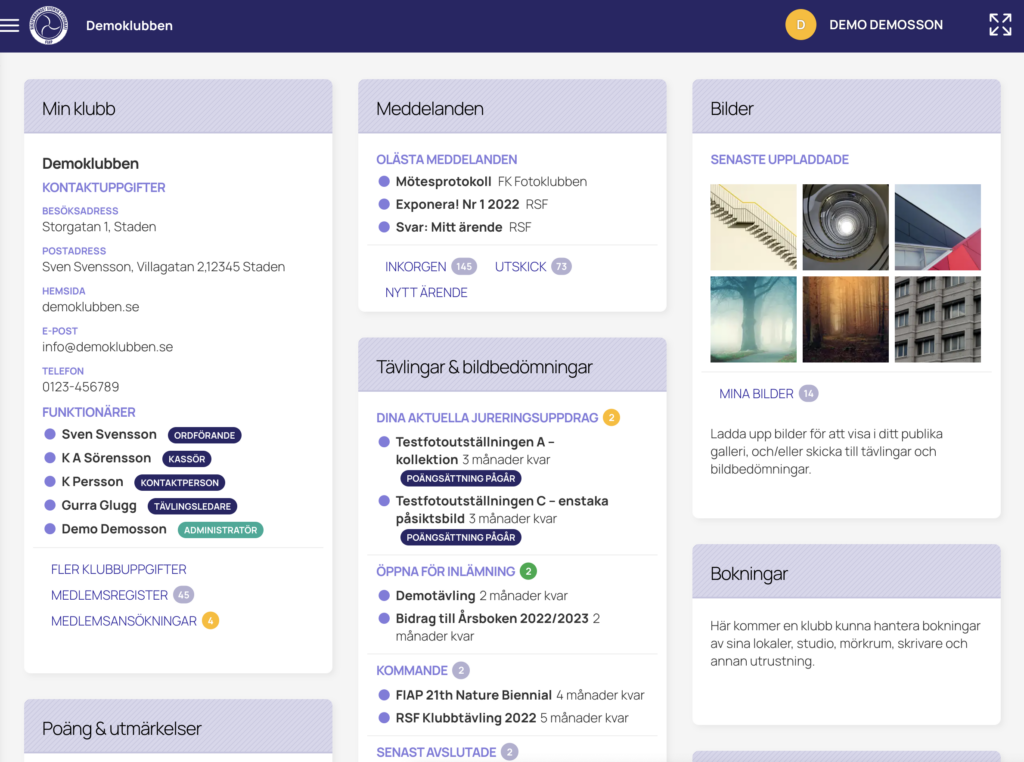This screenshot has width=1024, height=762.
Task: Click the Tävlingar & bildbedömningar card header
Action: coord(513,365)
